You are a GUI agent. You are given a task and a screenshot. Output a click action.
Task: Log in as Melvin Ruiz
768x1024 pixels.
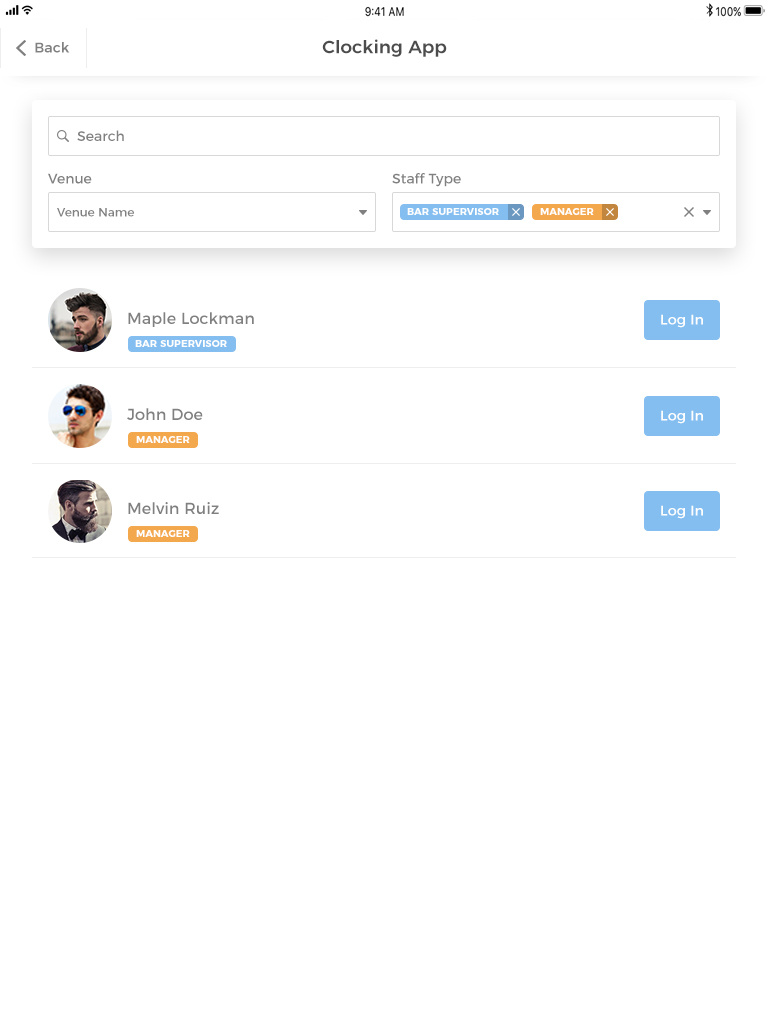pos(681,511)
